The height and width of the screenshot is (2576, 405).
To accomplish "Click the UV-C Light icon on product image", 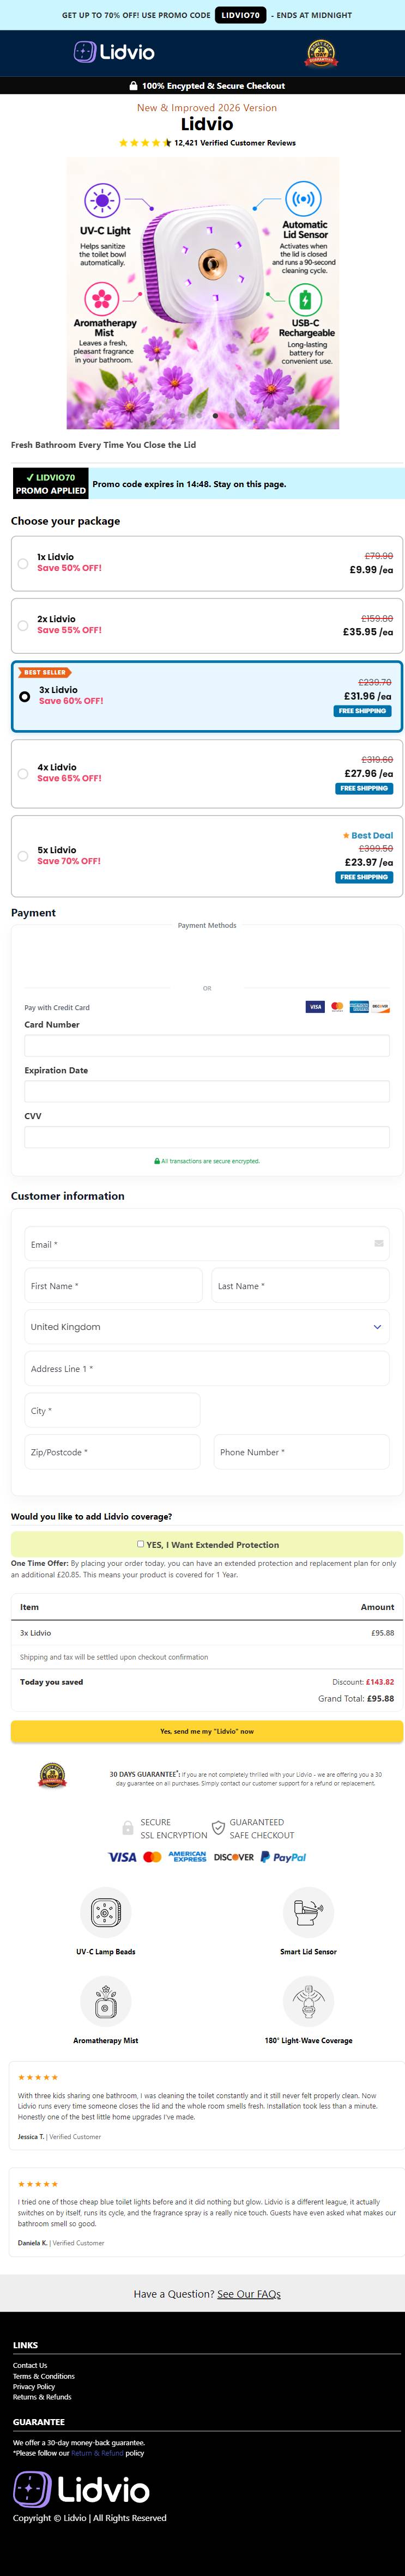I will [x=102, y=202].
